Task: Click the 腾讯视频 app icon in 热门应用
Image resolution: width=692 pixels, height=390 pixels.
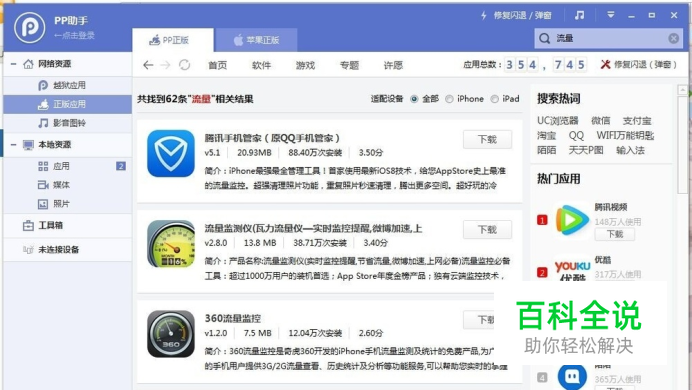Action: 572,219
